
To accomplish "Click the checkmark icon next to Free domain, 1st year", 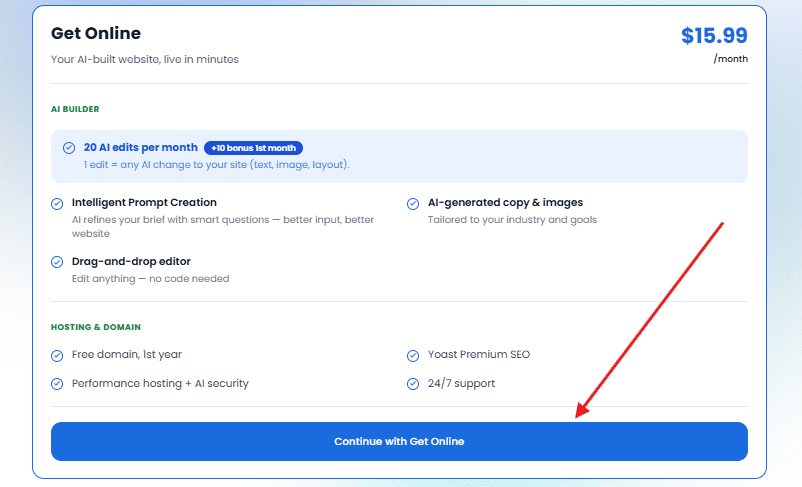I will pos(57,356).
